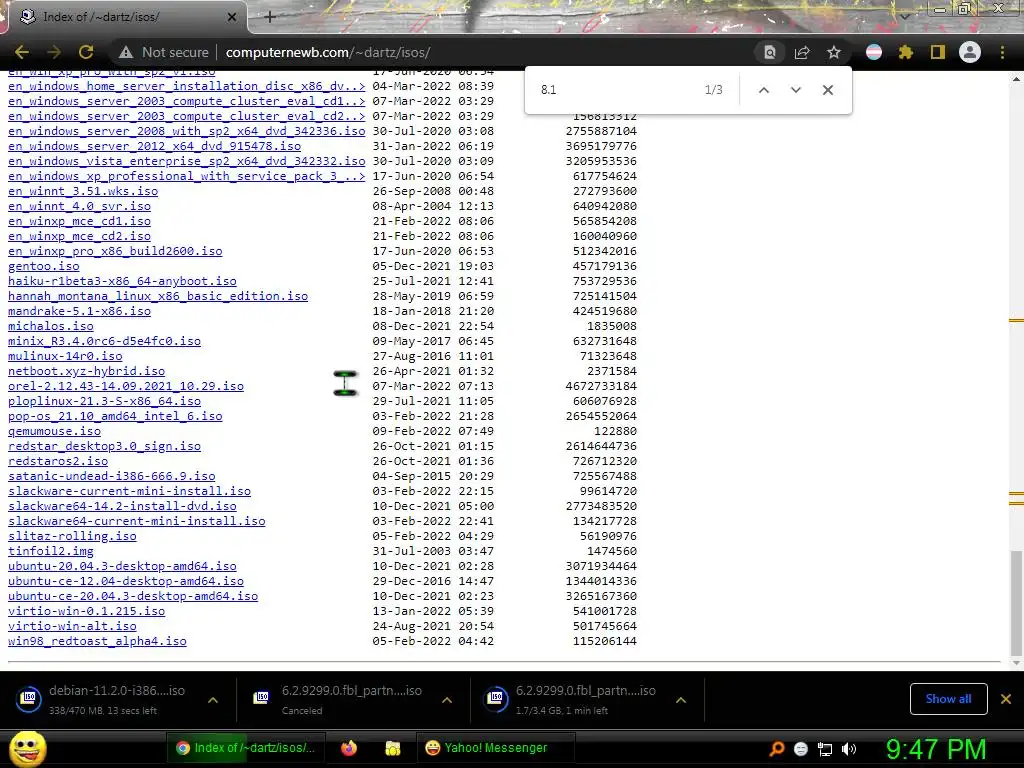This screenshot has width=1024, height=768.
Task: Open the file manager taskbar icon
Action: click(392, 748)
